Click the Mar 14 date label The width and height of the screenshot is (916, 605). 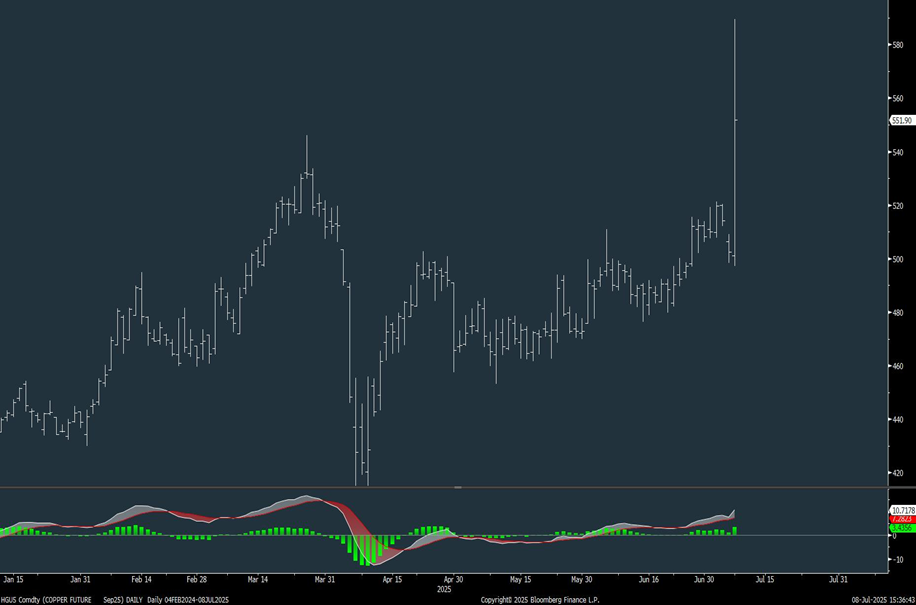[x=258, y=580]
